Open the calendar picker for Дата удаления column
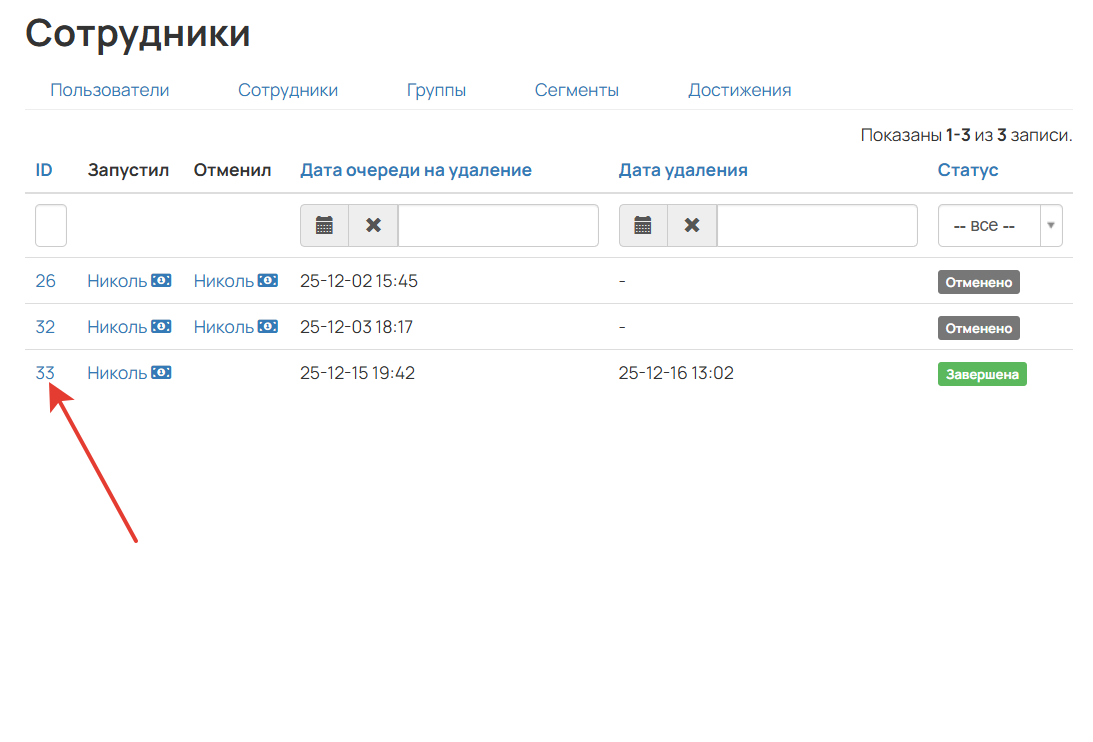This screenshot has width=1093, height=742. (x=643, y=225)
